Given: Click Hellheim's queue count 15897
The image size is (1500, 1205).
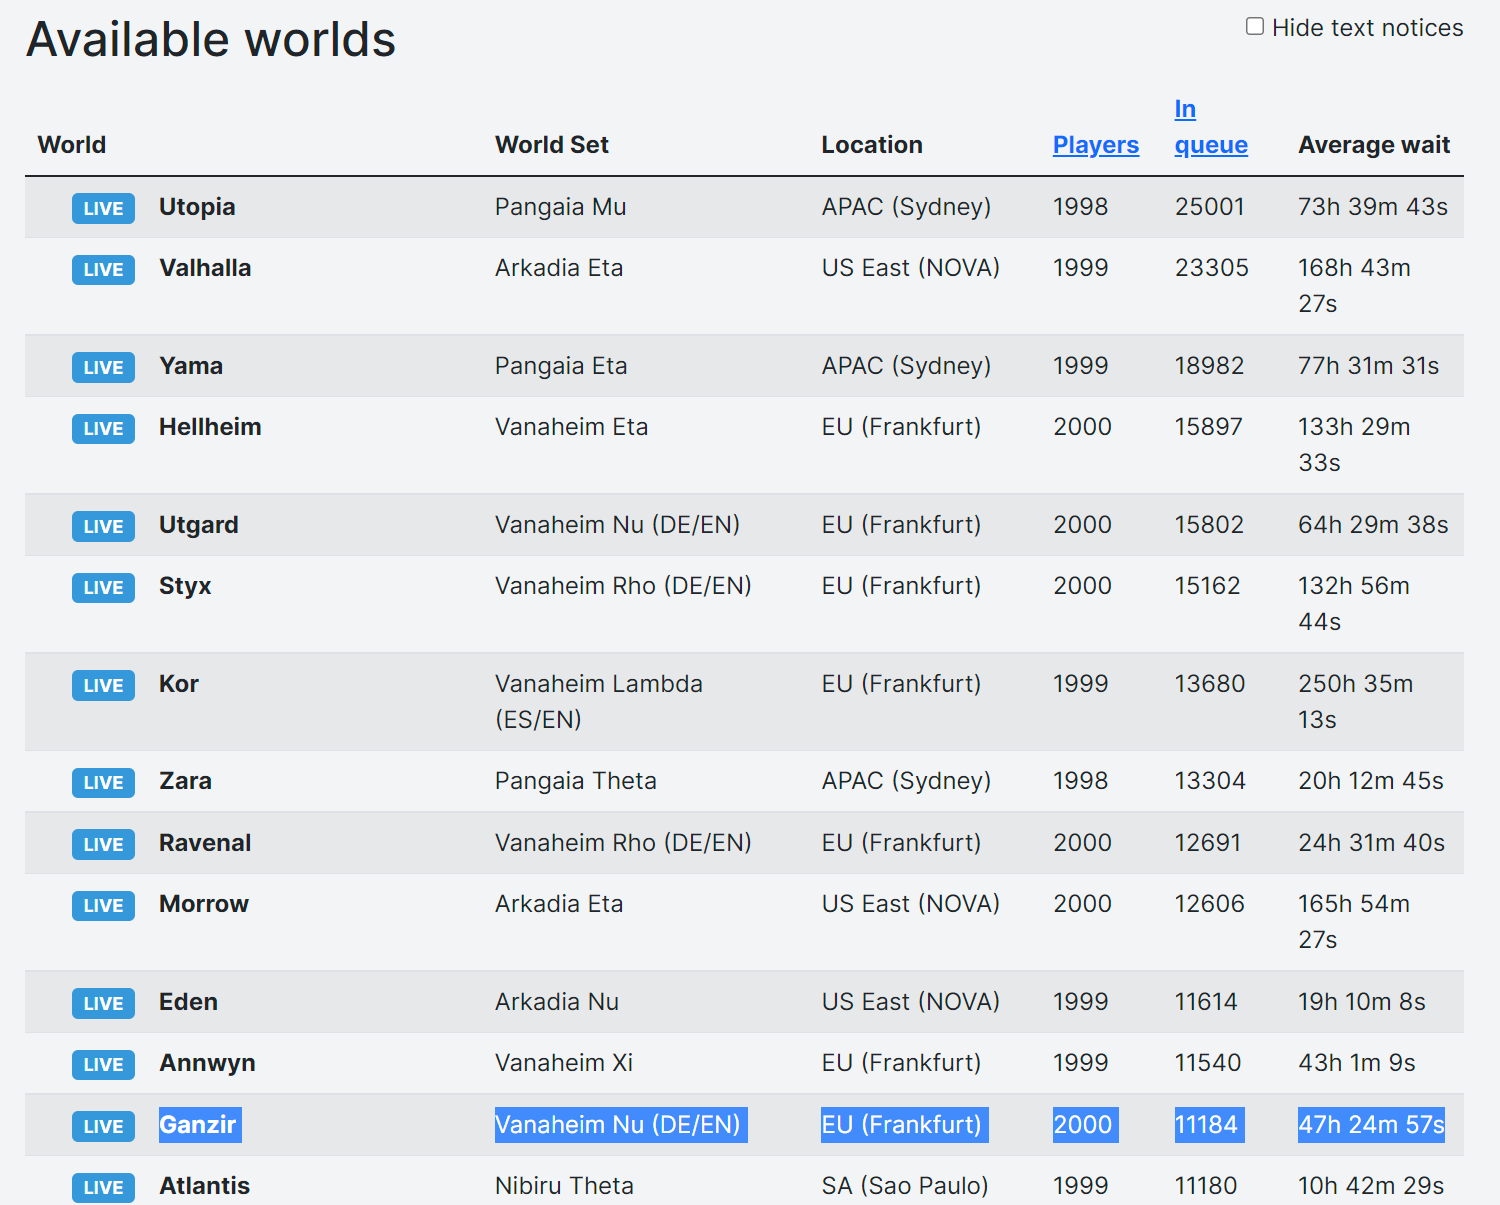Looking at the screenshot, I should 1209,427.
